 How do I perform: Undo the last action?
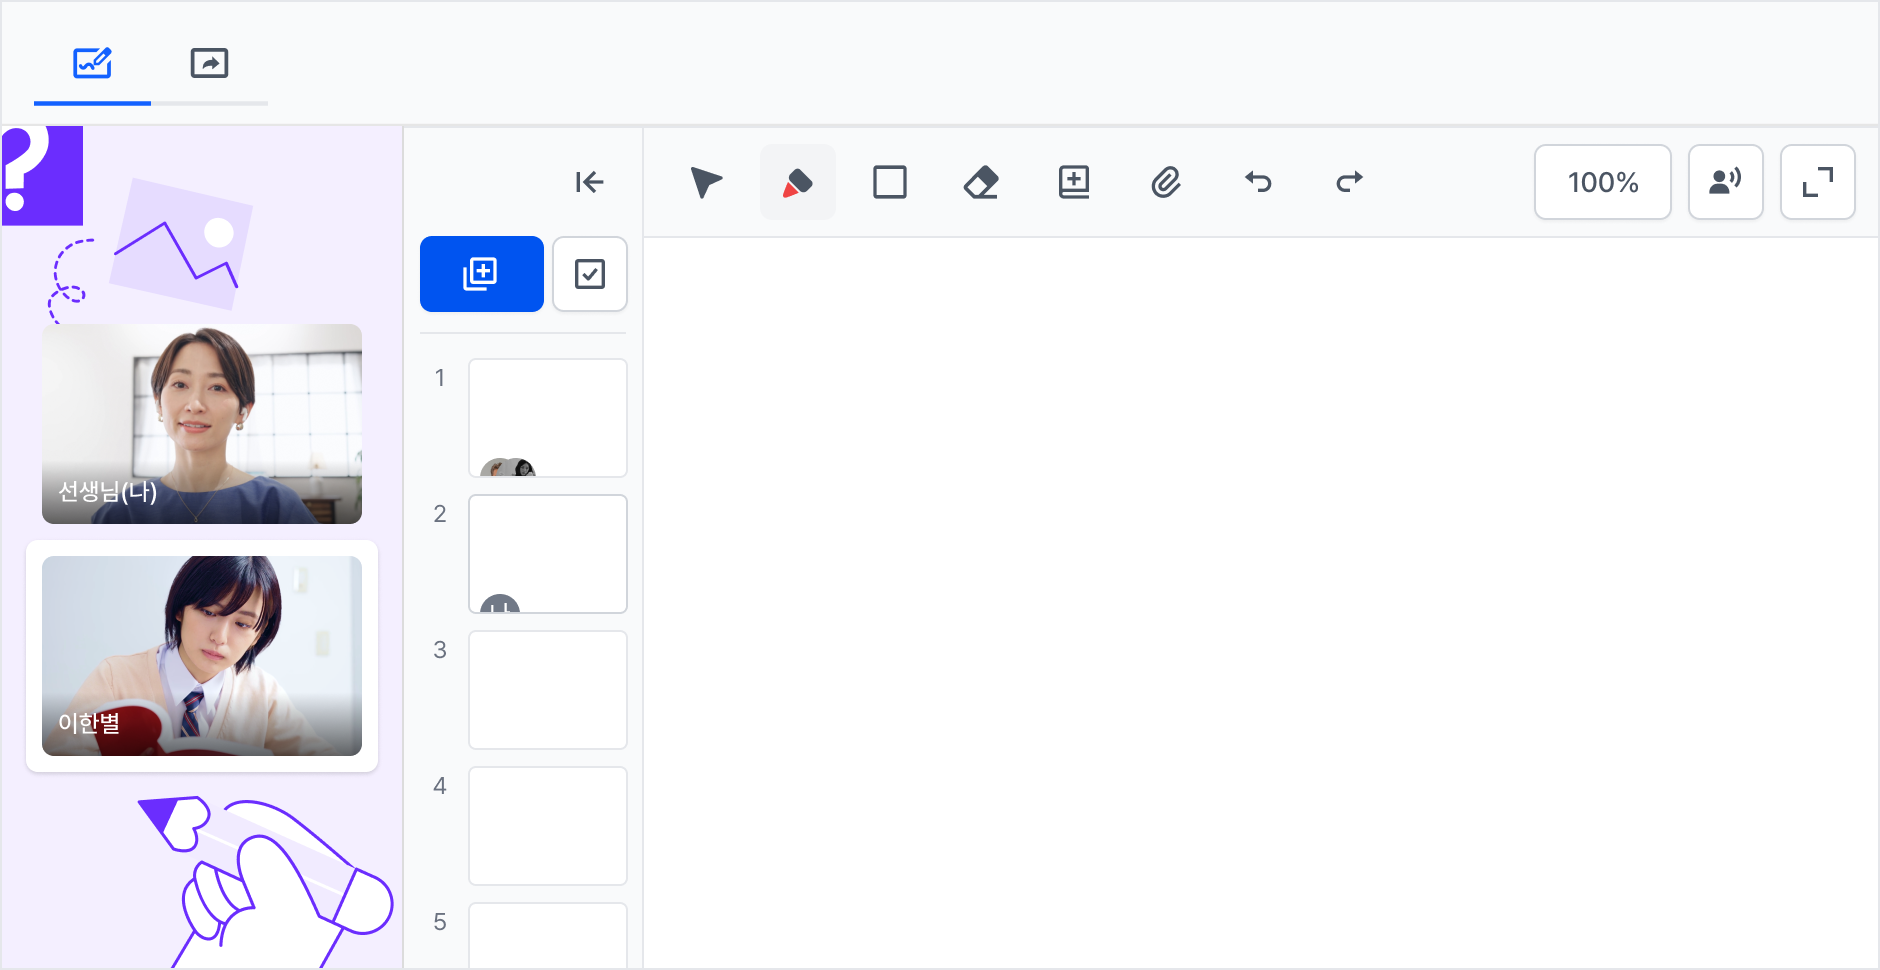coord(1258,182)
